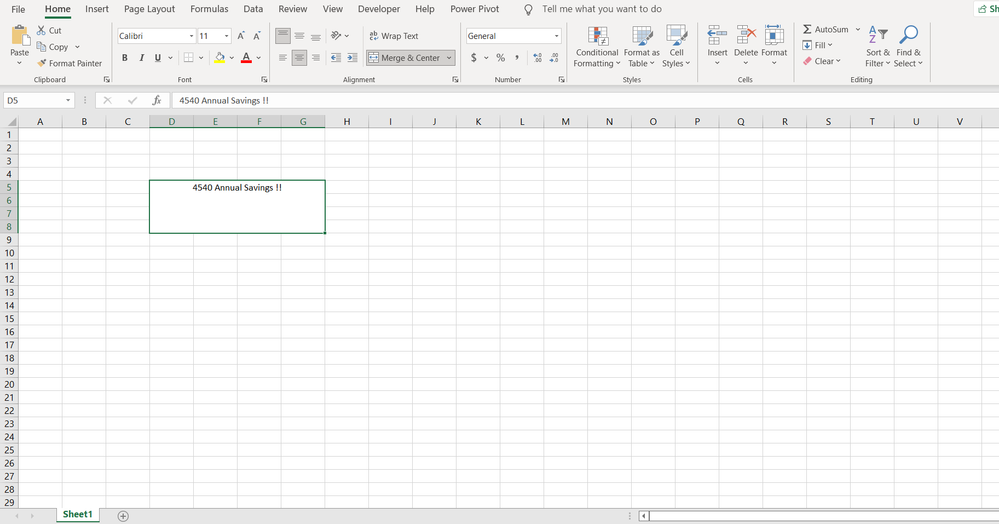Screen dimensions: 999x524
Task: Click the Delete cells icon
Action: click(746, 36)
